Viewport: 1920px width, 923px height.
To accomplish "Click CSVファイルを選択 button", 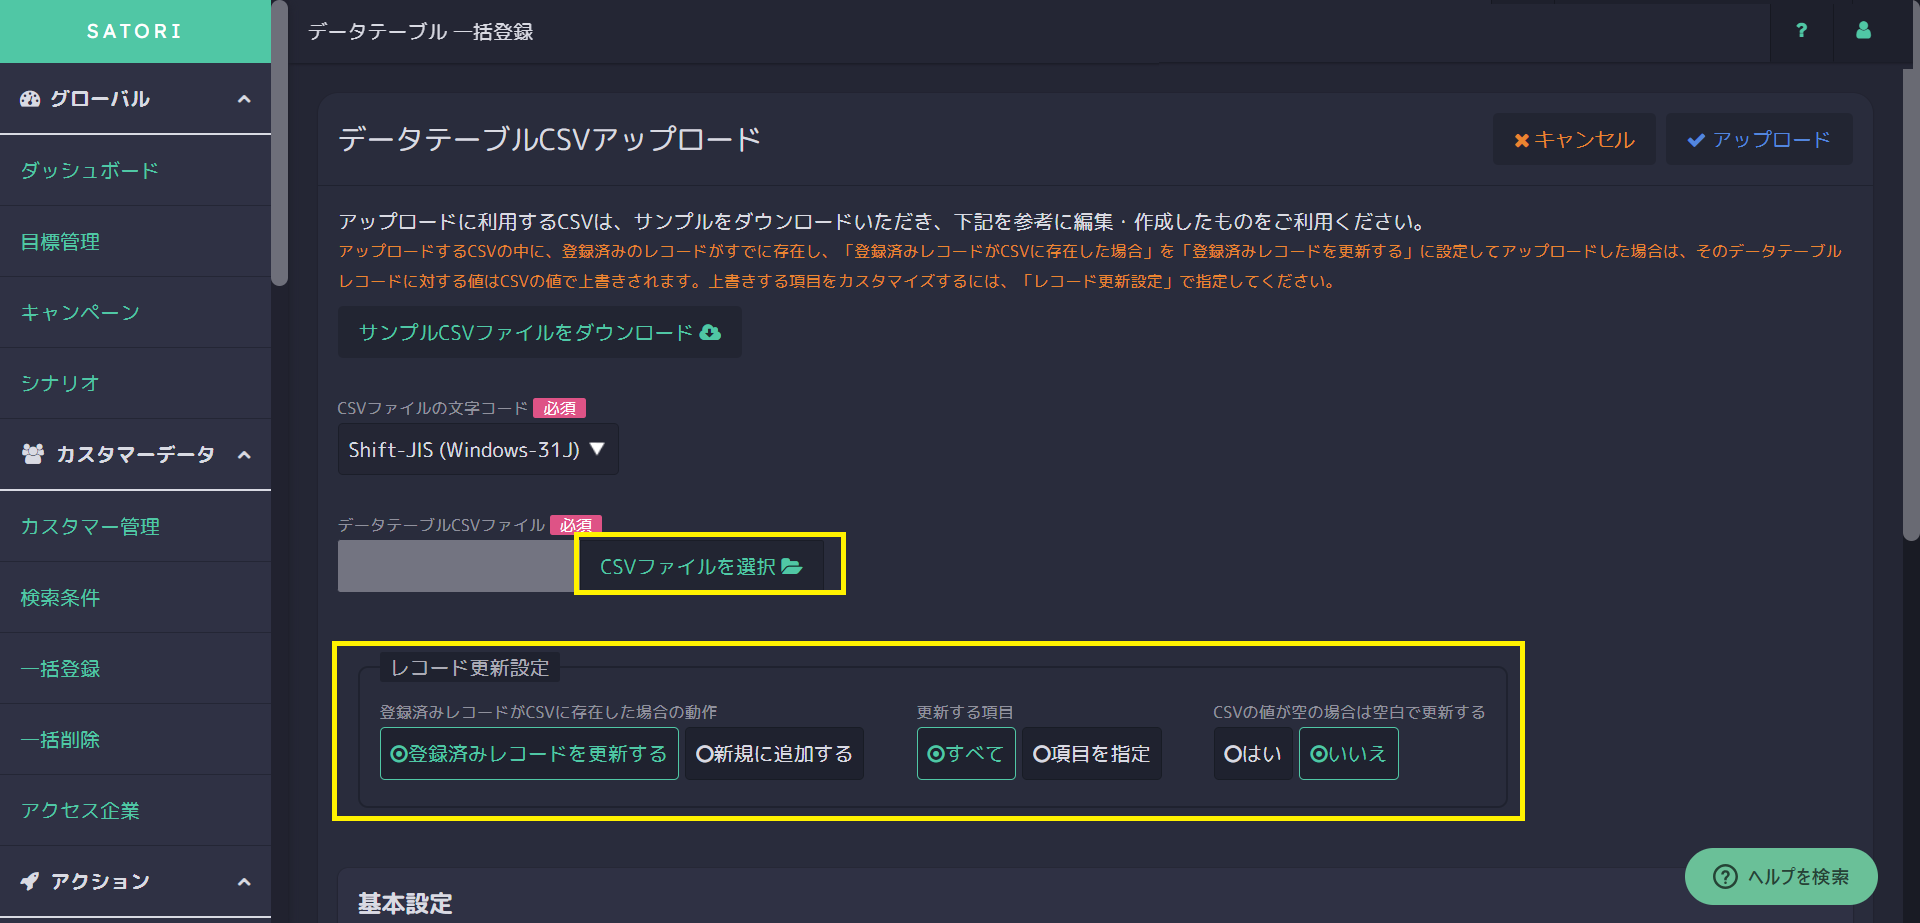I will (x=700, y=567).
